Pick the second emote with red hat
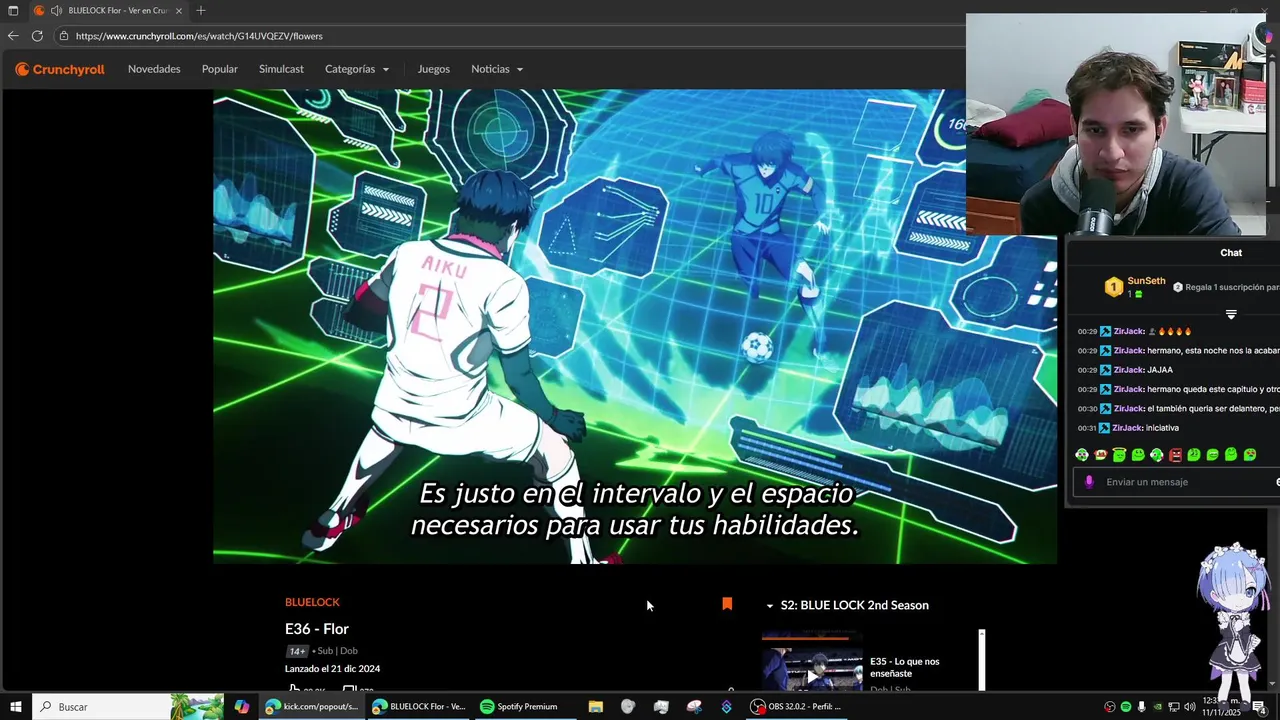The image size is (1280, 720). pos(1101,455)
